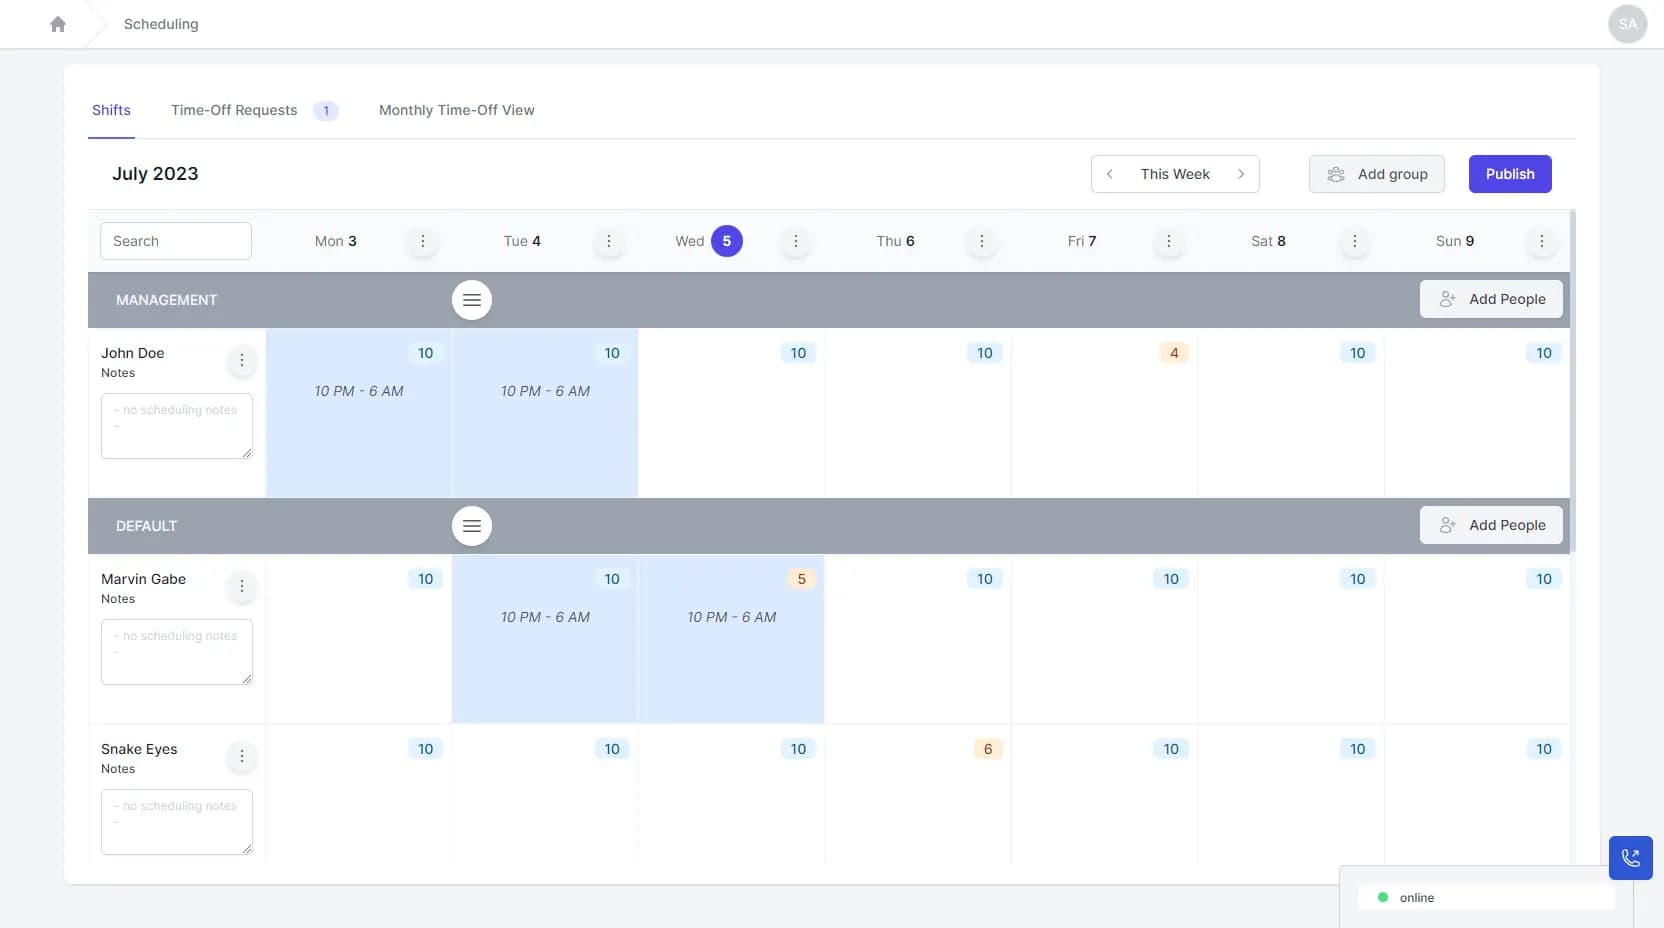The height and width of the screenshot is (928, 1664).
Task: Click the hamburger icon on the MANAGEMENT group header
Action: (472, 299)
